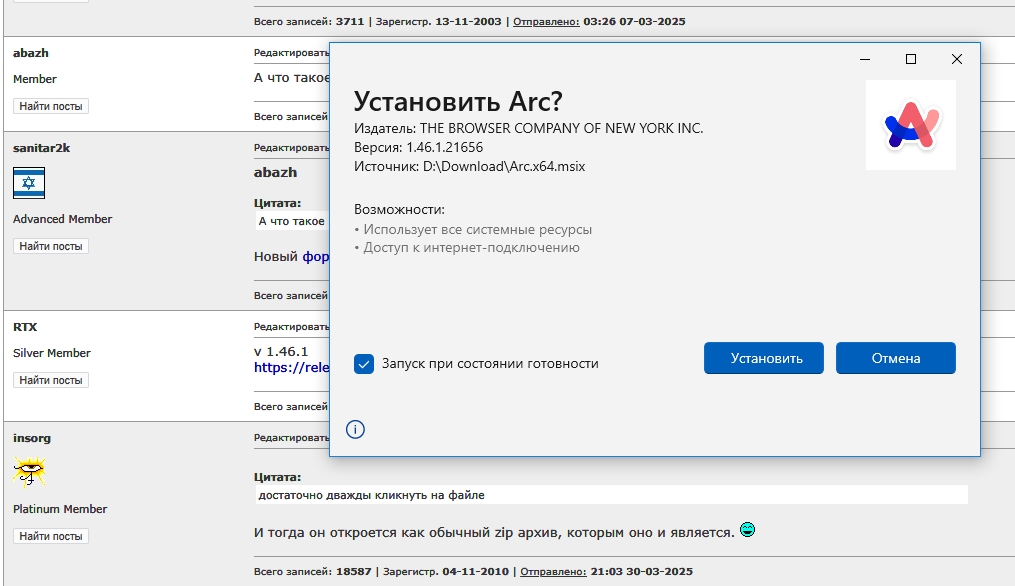The height and width of the screenshot is (586, 1015).
Task: Close the Arc installer window
Action: pyautogui.click(x=957, y=59)
